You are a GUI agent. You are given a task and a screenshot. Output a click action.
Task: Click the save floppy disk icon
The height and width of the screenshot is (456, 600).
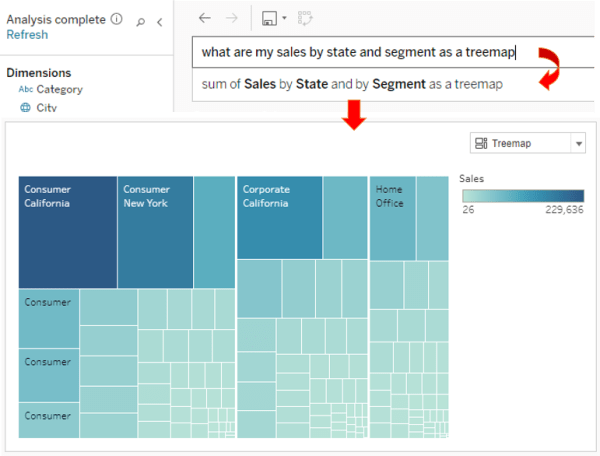click(268, 18)
